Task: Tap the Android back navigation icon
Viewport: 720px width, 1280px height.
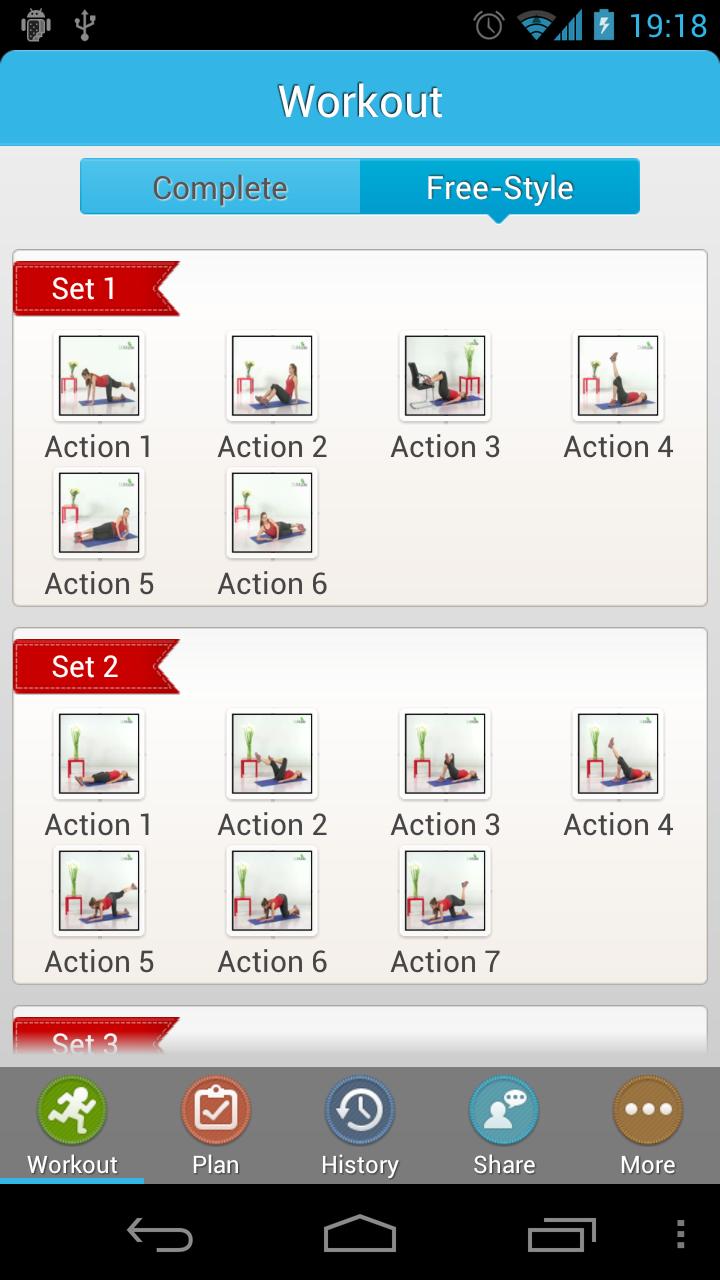Action: pyautogui.click(x=160, y=1235)
